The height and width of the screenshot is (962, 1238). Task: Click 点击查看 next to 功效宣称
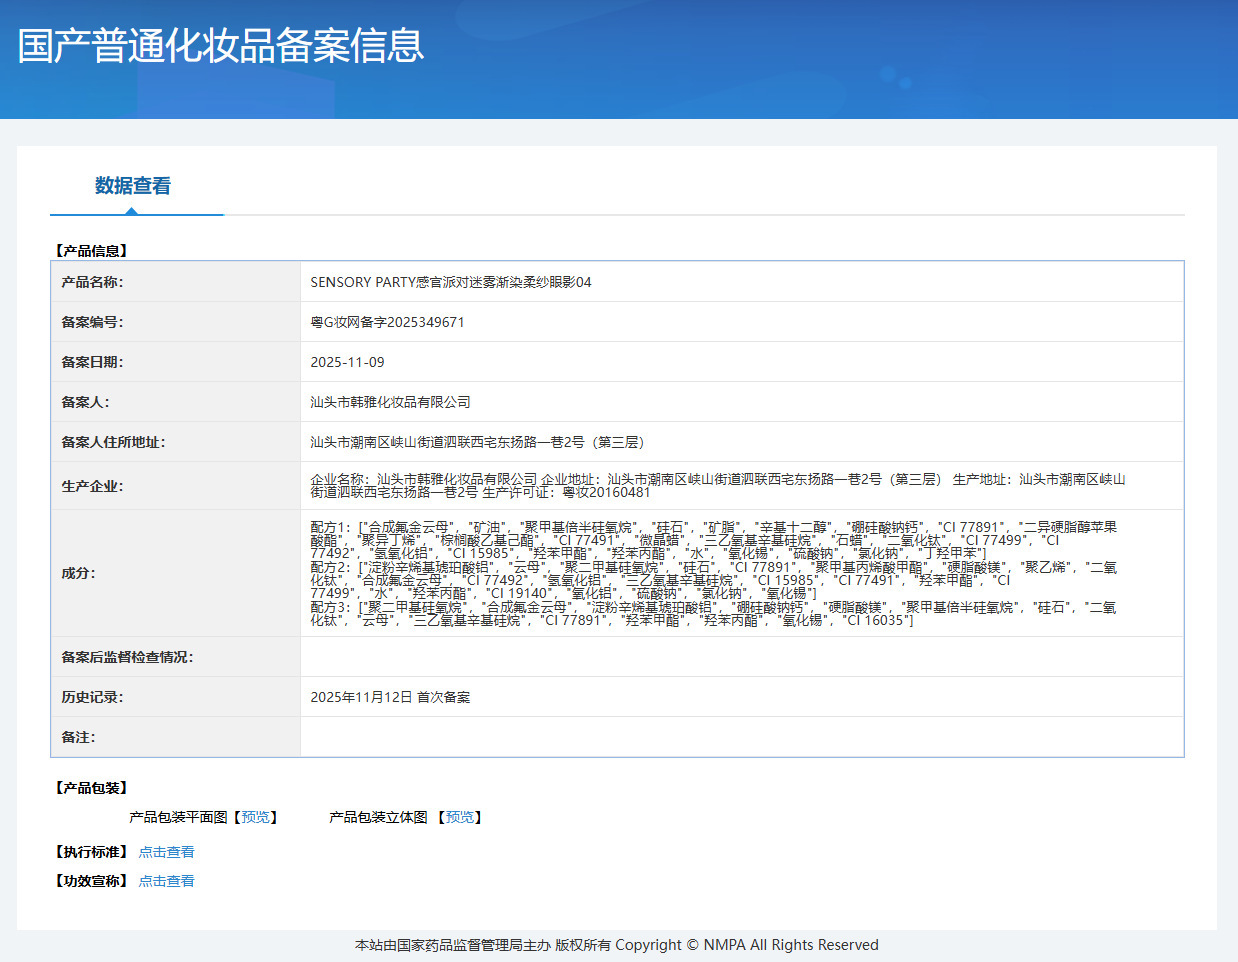167,881
